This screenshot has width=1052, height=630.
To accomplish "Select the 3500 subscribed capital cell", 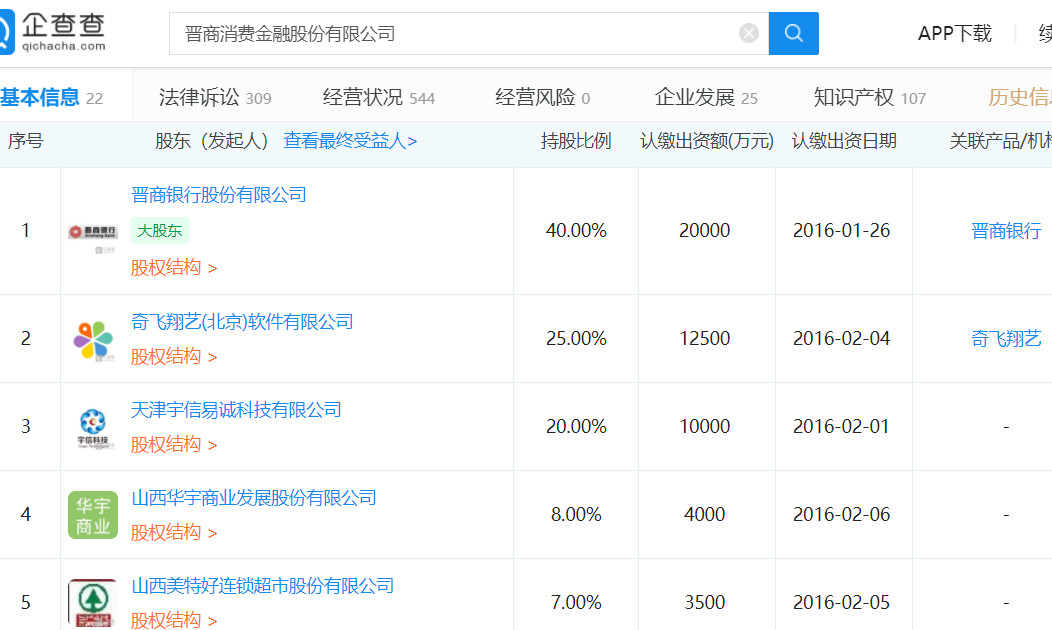I will (704, 602).
